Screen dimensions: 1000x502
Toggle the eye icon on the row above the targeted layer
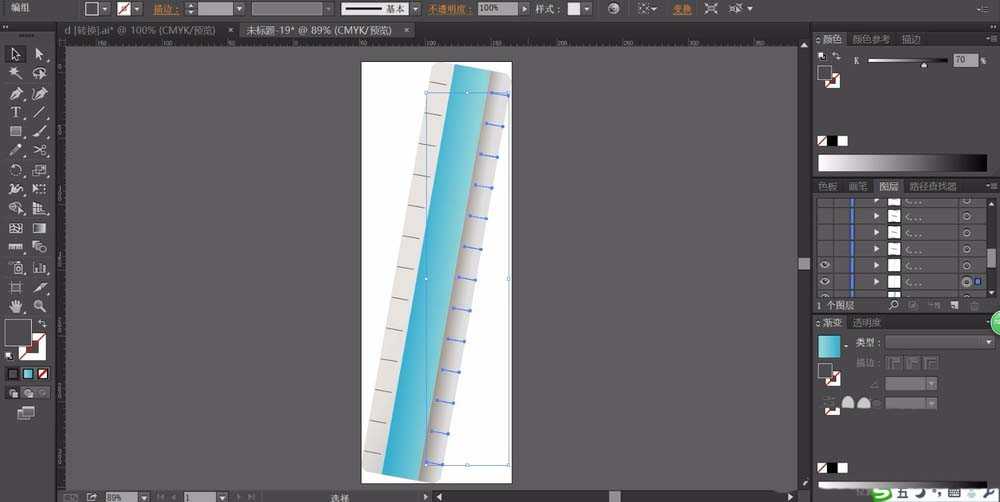coord(825,265)
